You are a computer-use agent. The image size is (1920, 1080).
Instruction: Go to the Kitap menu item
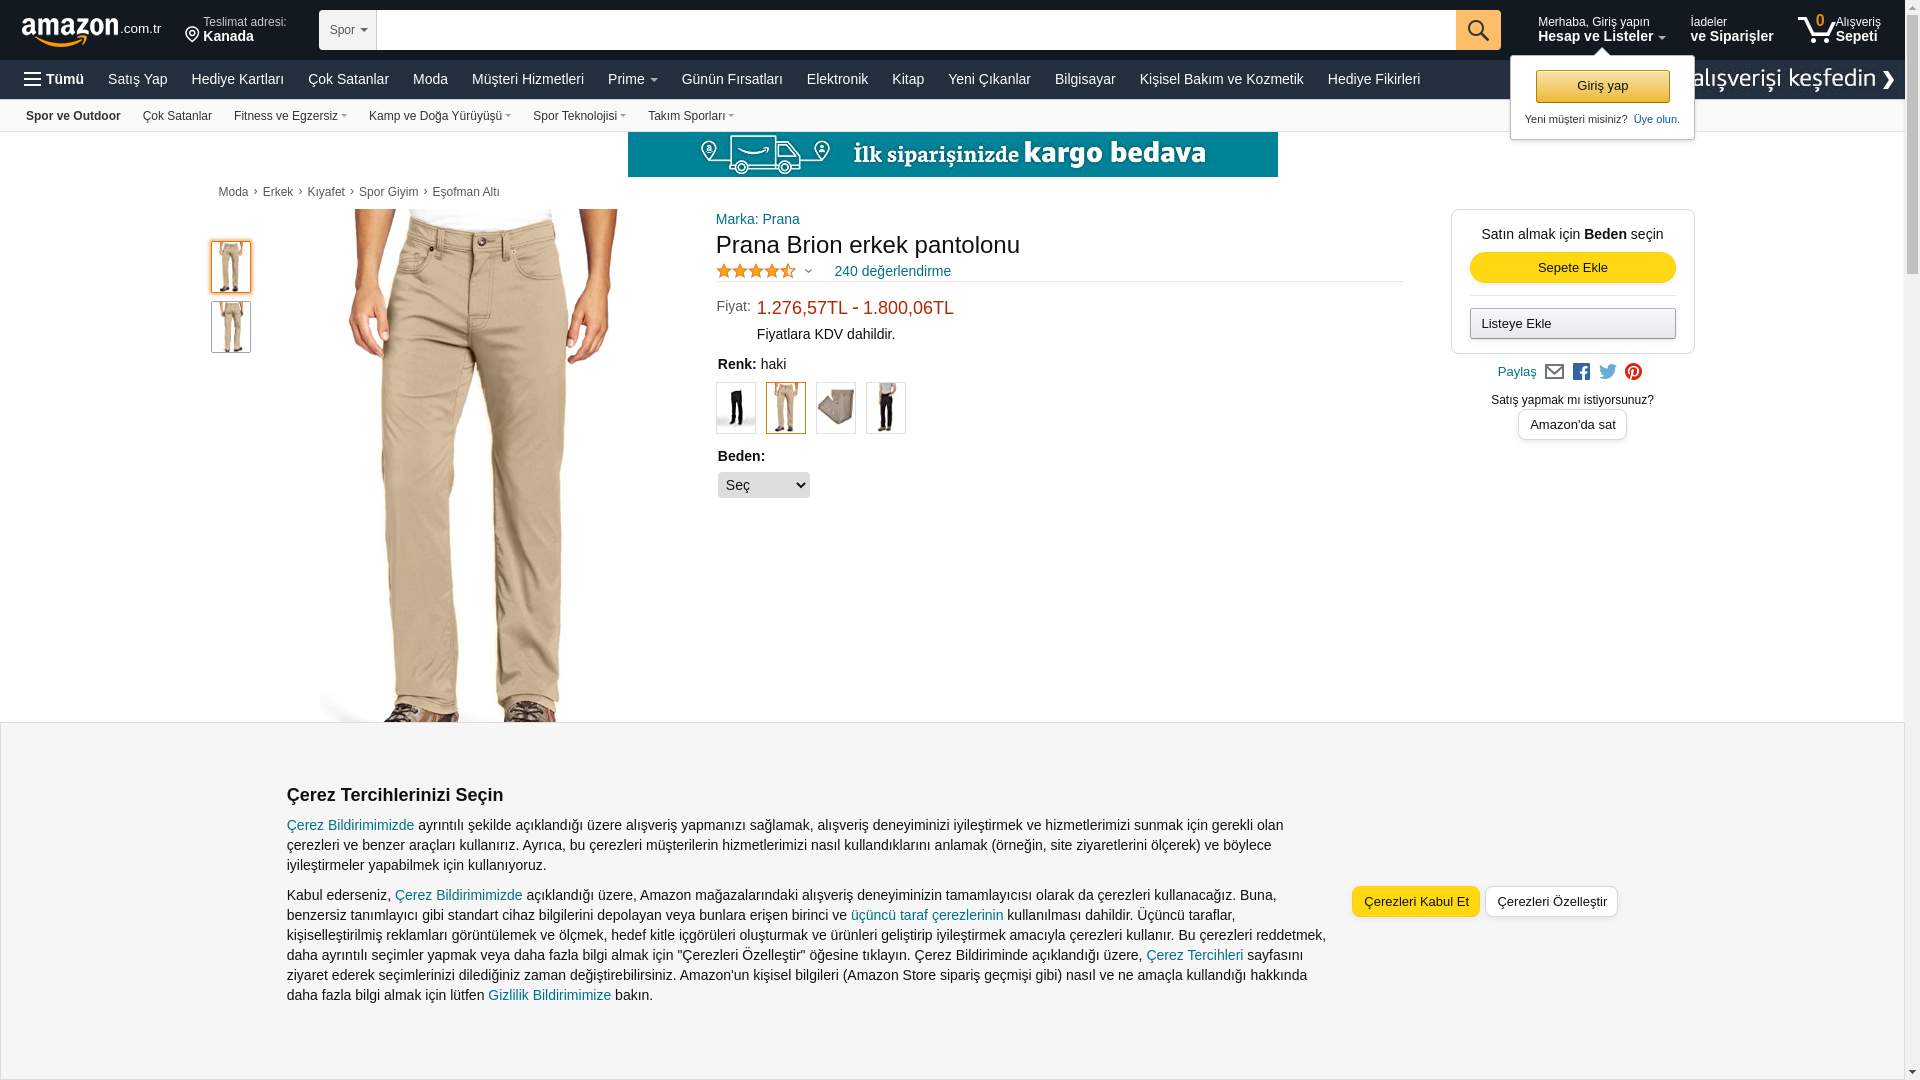pyautogui.click(x=908, y=79)
